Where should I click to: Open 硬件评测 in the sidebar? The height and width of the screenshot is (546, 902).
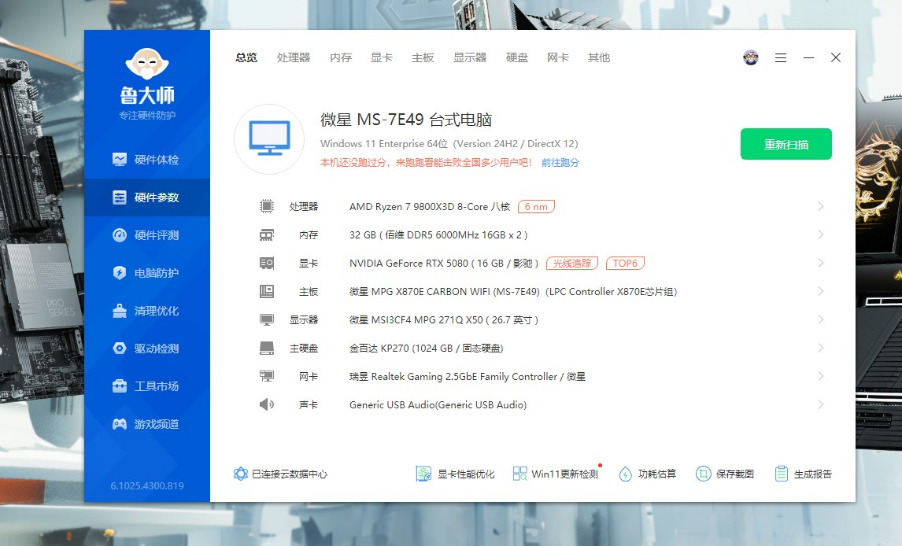coord(147,235)
